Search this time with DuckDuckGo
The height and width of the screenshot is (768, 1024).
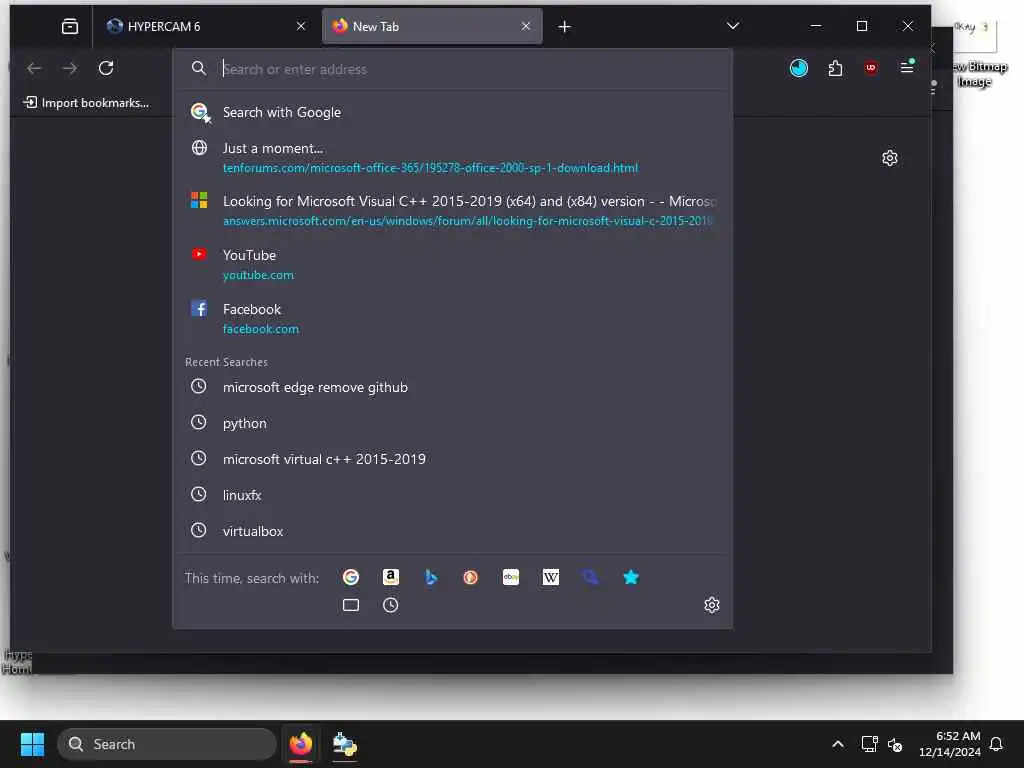pos(470,577)
